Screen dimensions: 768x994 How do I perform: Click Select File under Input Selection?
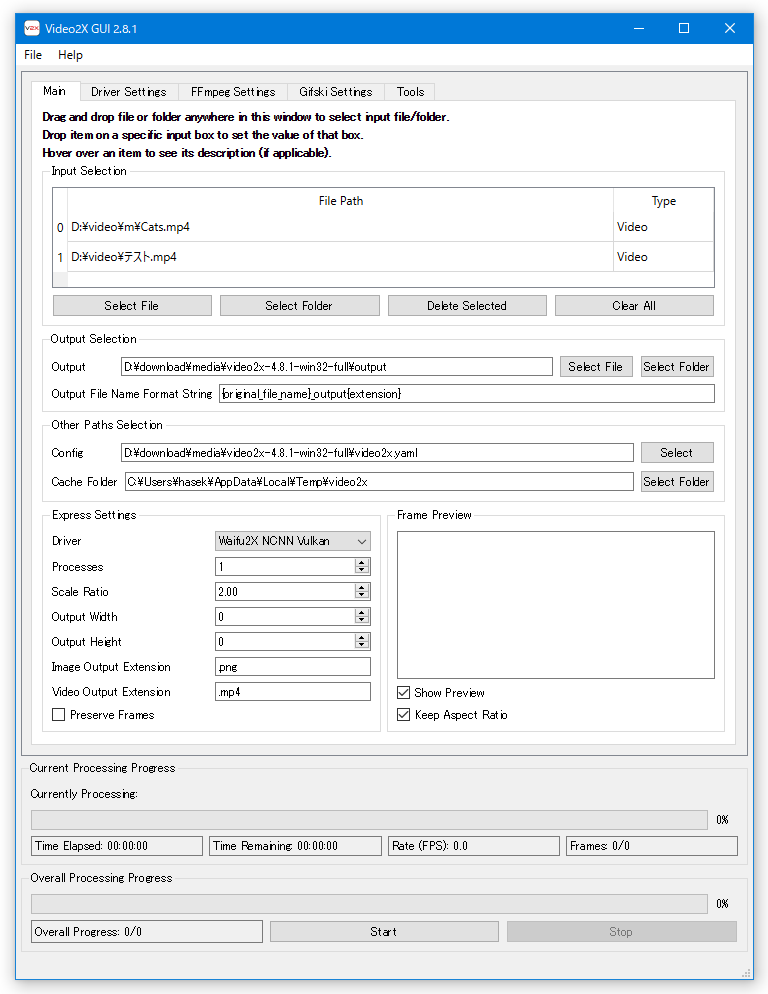click(x=132, y=306)
